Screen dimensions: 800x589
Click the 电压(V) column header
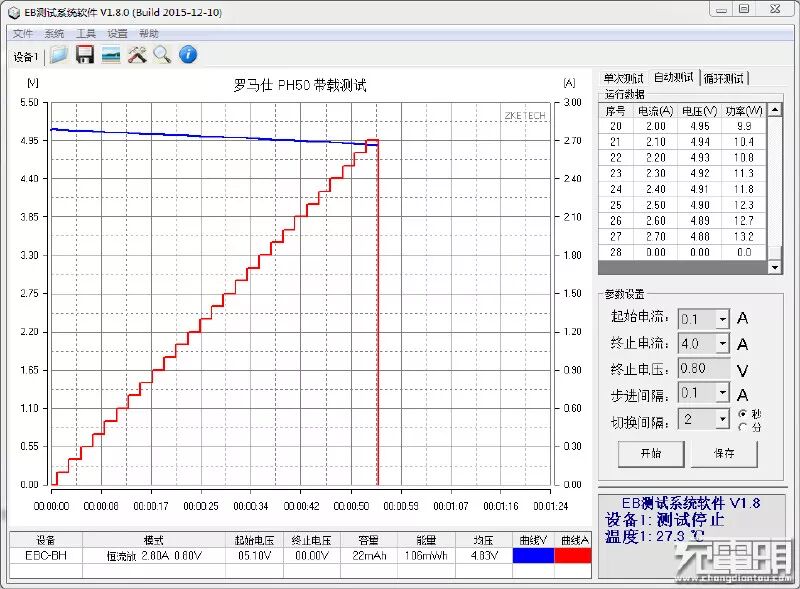pos(699,111)
